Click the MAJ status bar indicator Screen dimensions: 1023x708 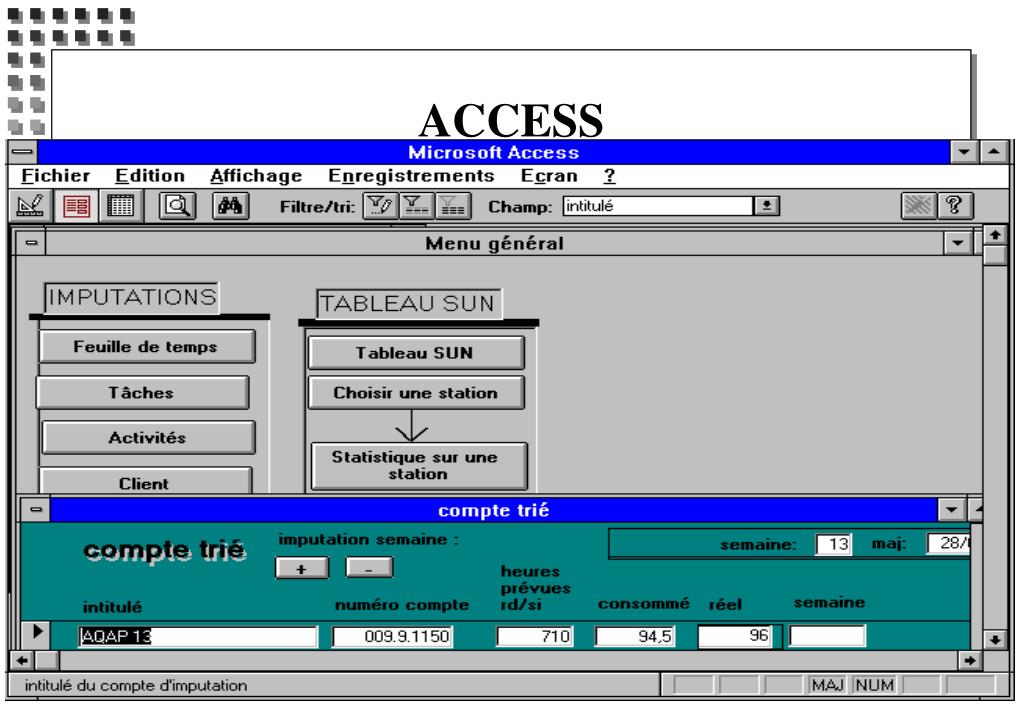827,685
